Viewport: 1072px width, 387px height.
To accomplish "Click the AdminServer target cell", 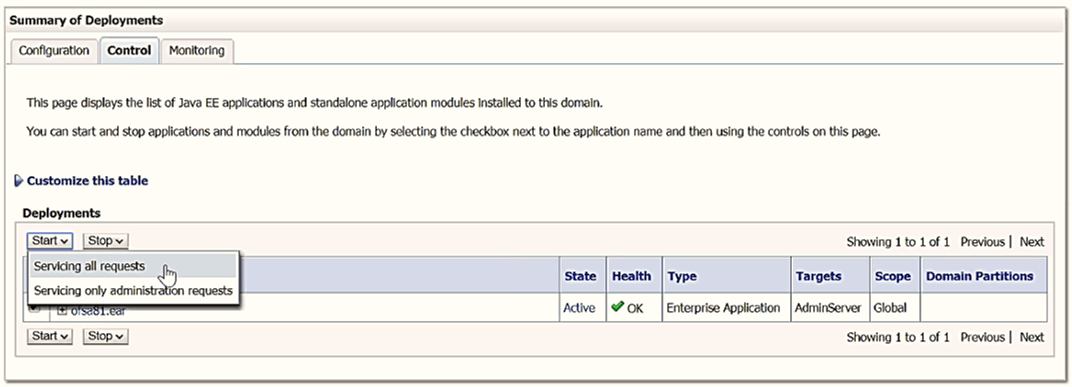I will [829, 308].
